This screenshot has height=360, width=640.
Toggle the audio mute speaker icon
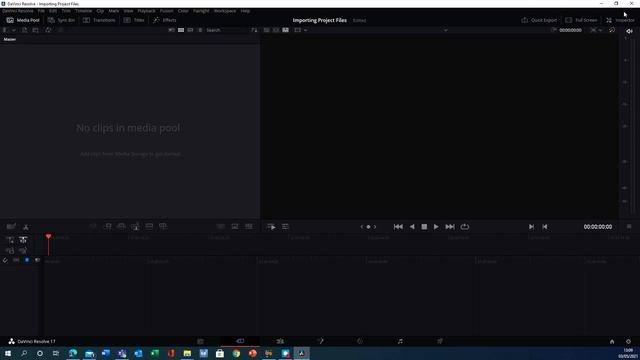coord(629,31)
